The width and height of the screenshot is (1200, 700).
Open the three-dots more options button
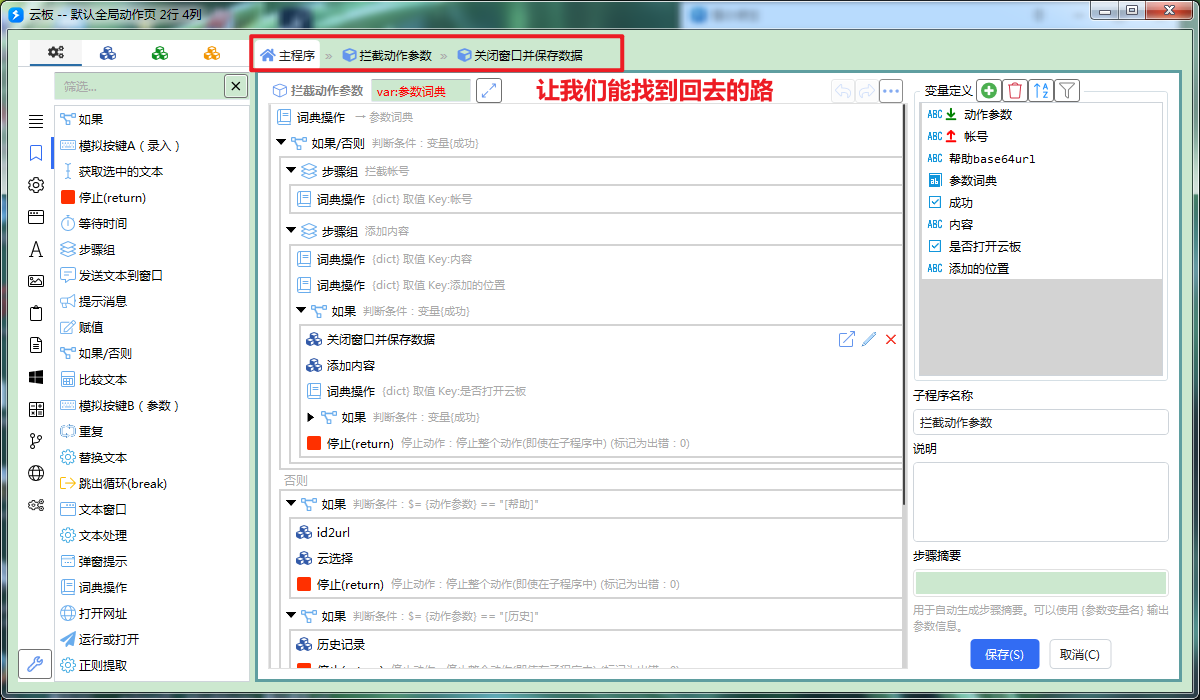coord(890,91)
